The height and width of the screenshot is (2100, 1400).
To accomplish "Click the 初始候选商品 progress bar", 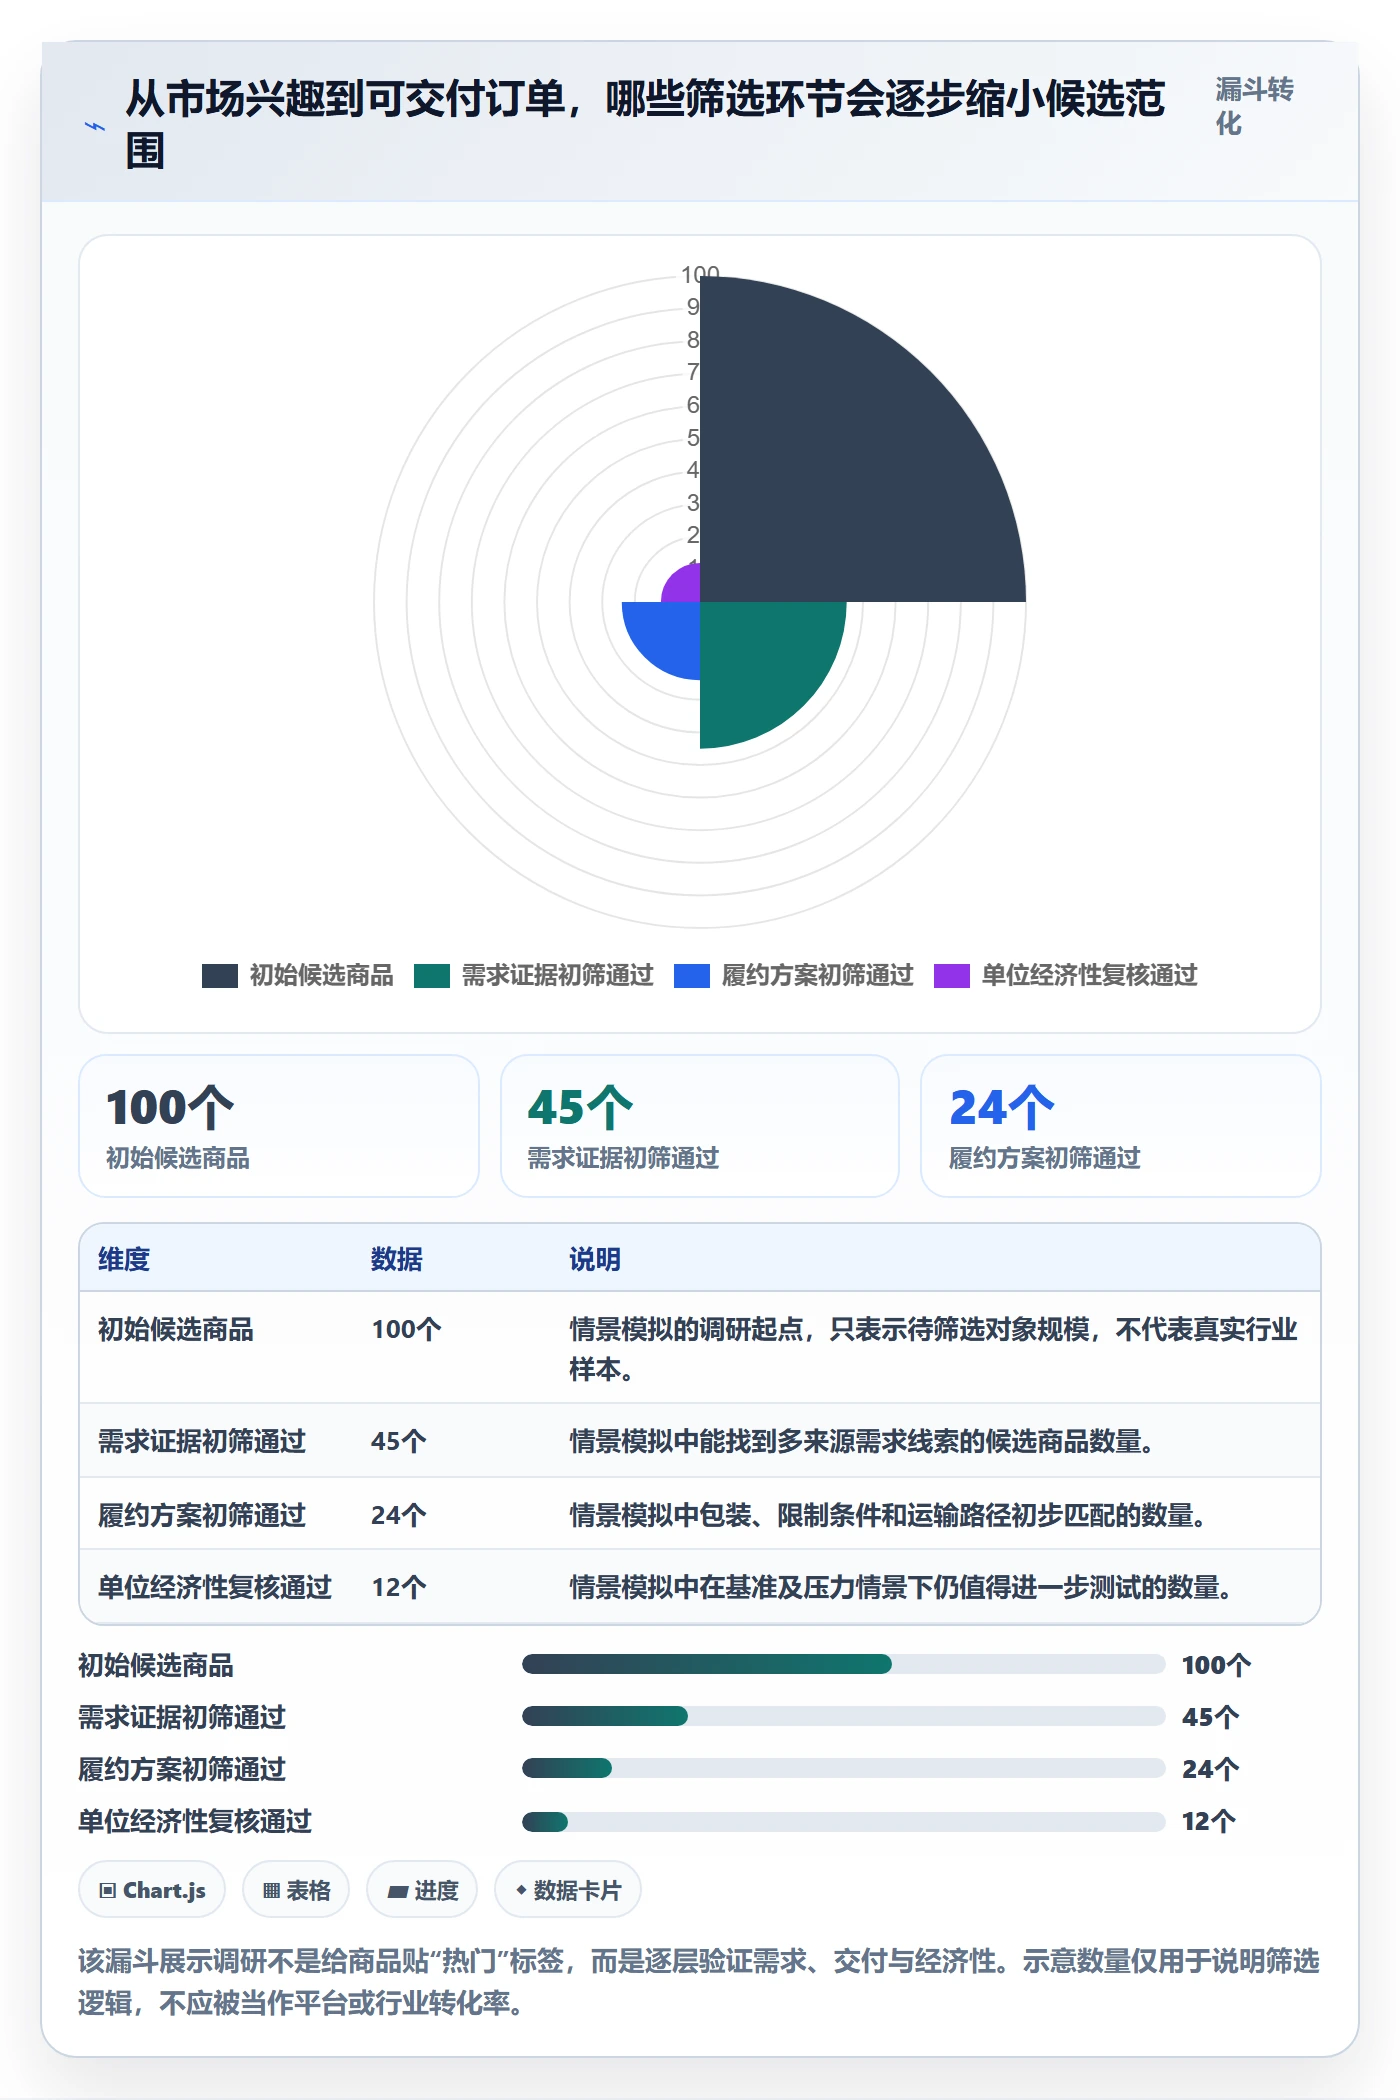I will tap(843, 1664).
